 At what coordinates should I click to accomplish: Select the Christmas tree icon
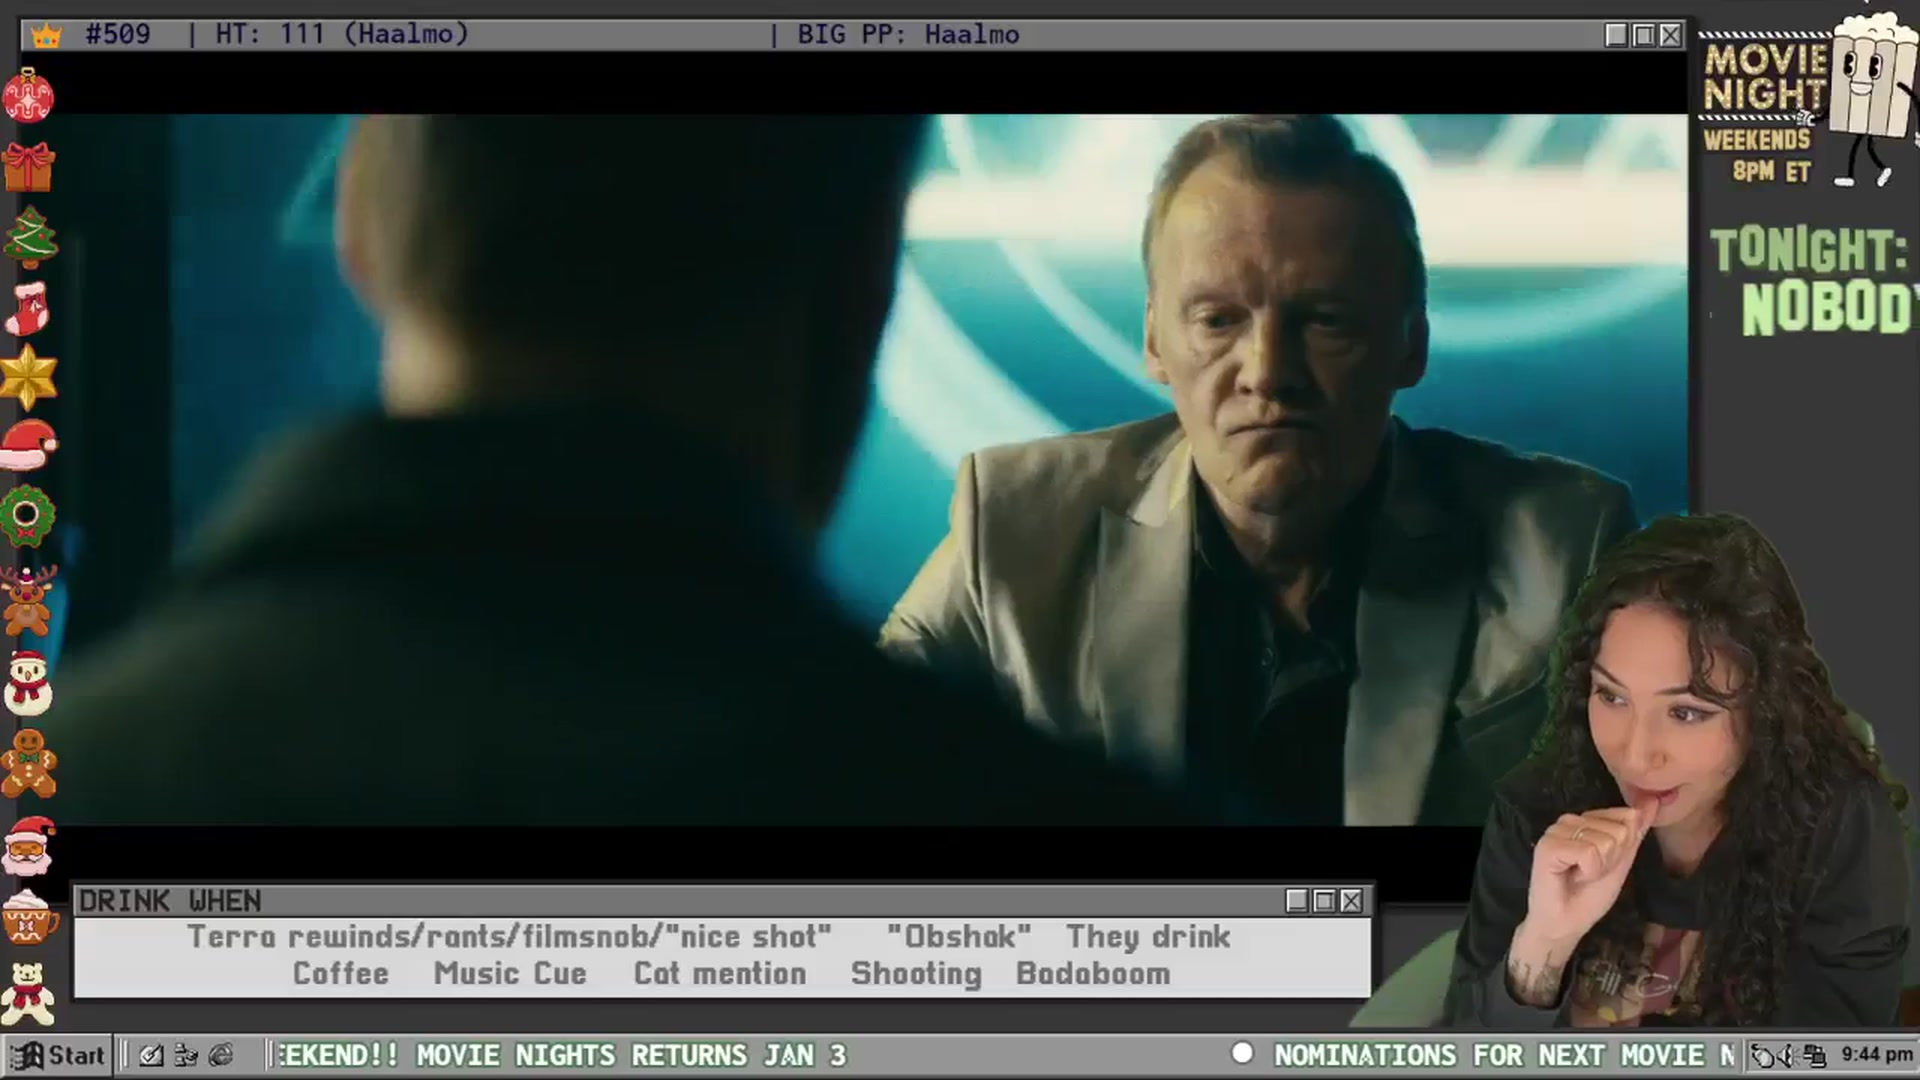[x=30, y=237]
